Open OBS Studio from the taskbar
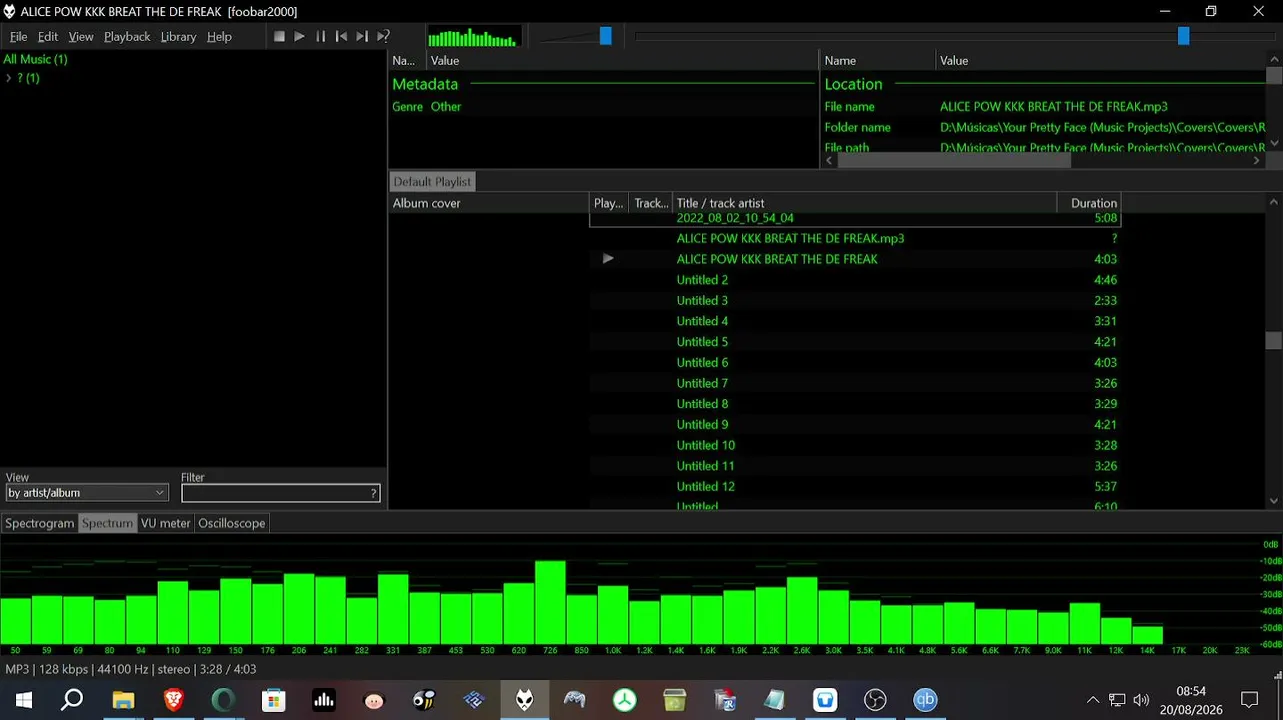Image resolution: width=1283 pixels, height=720 pixels. (x=875, y=700)
